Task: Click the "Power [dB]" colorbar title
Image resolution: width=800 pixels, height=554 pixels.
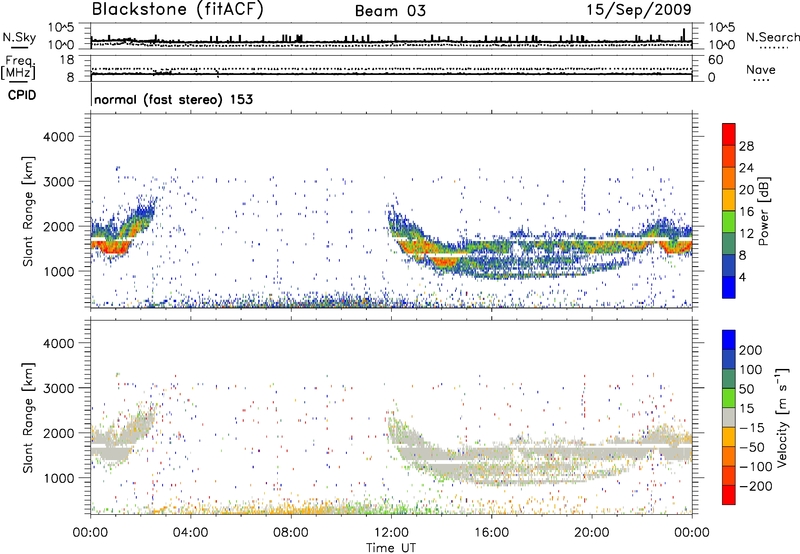Action: coord(764,211)
